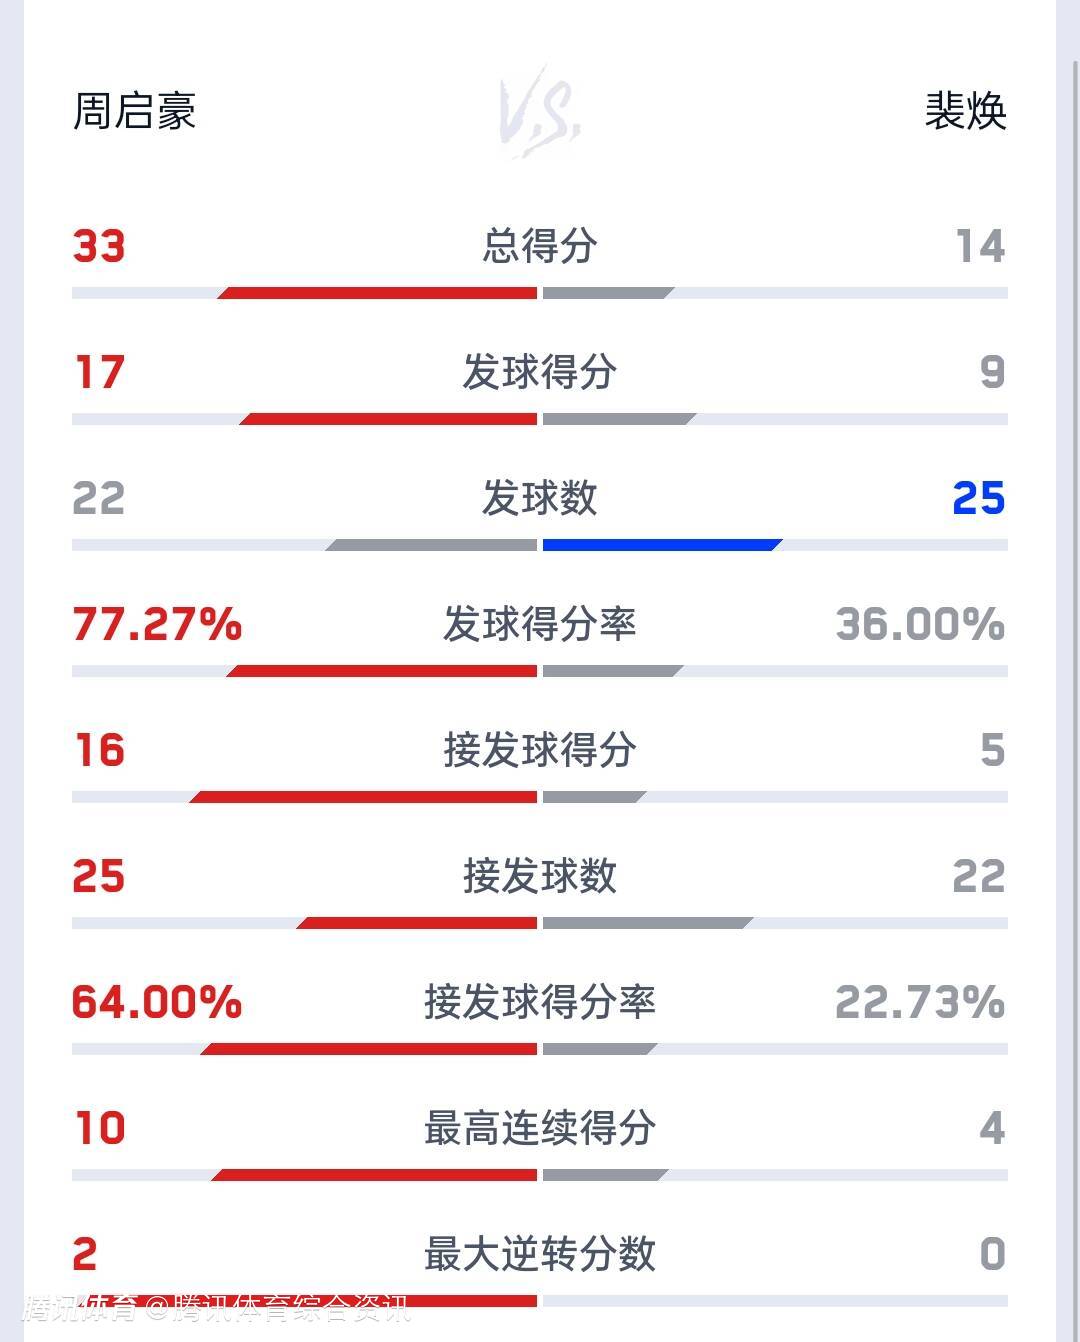Open player 裴焕's name

pos(964,111)
